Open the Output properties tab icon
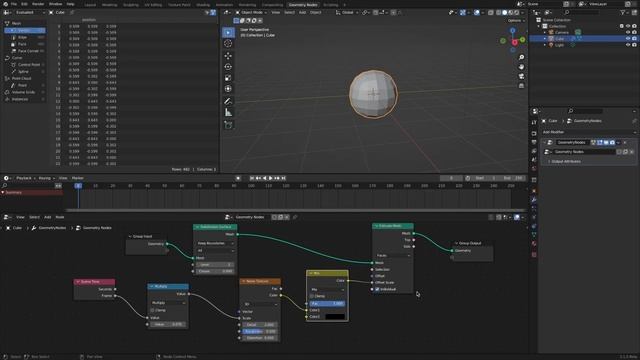The height and width of the screenshot is (360, 640). pos(534,142)
